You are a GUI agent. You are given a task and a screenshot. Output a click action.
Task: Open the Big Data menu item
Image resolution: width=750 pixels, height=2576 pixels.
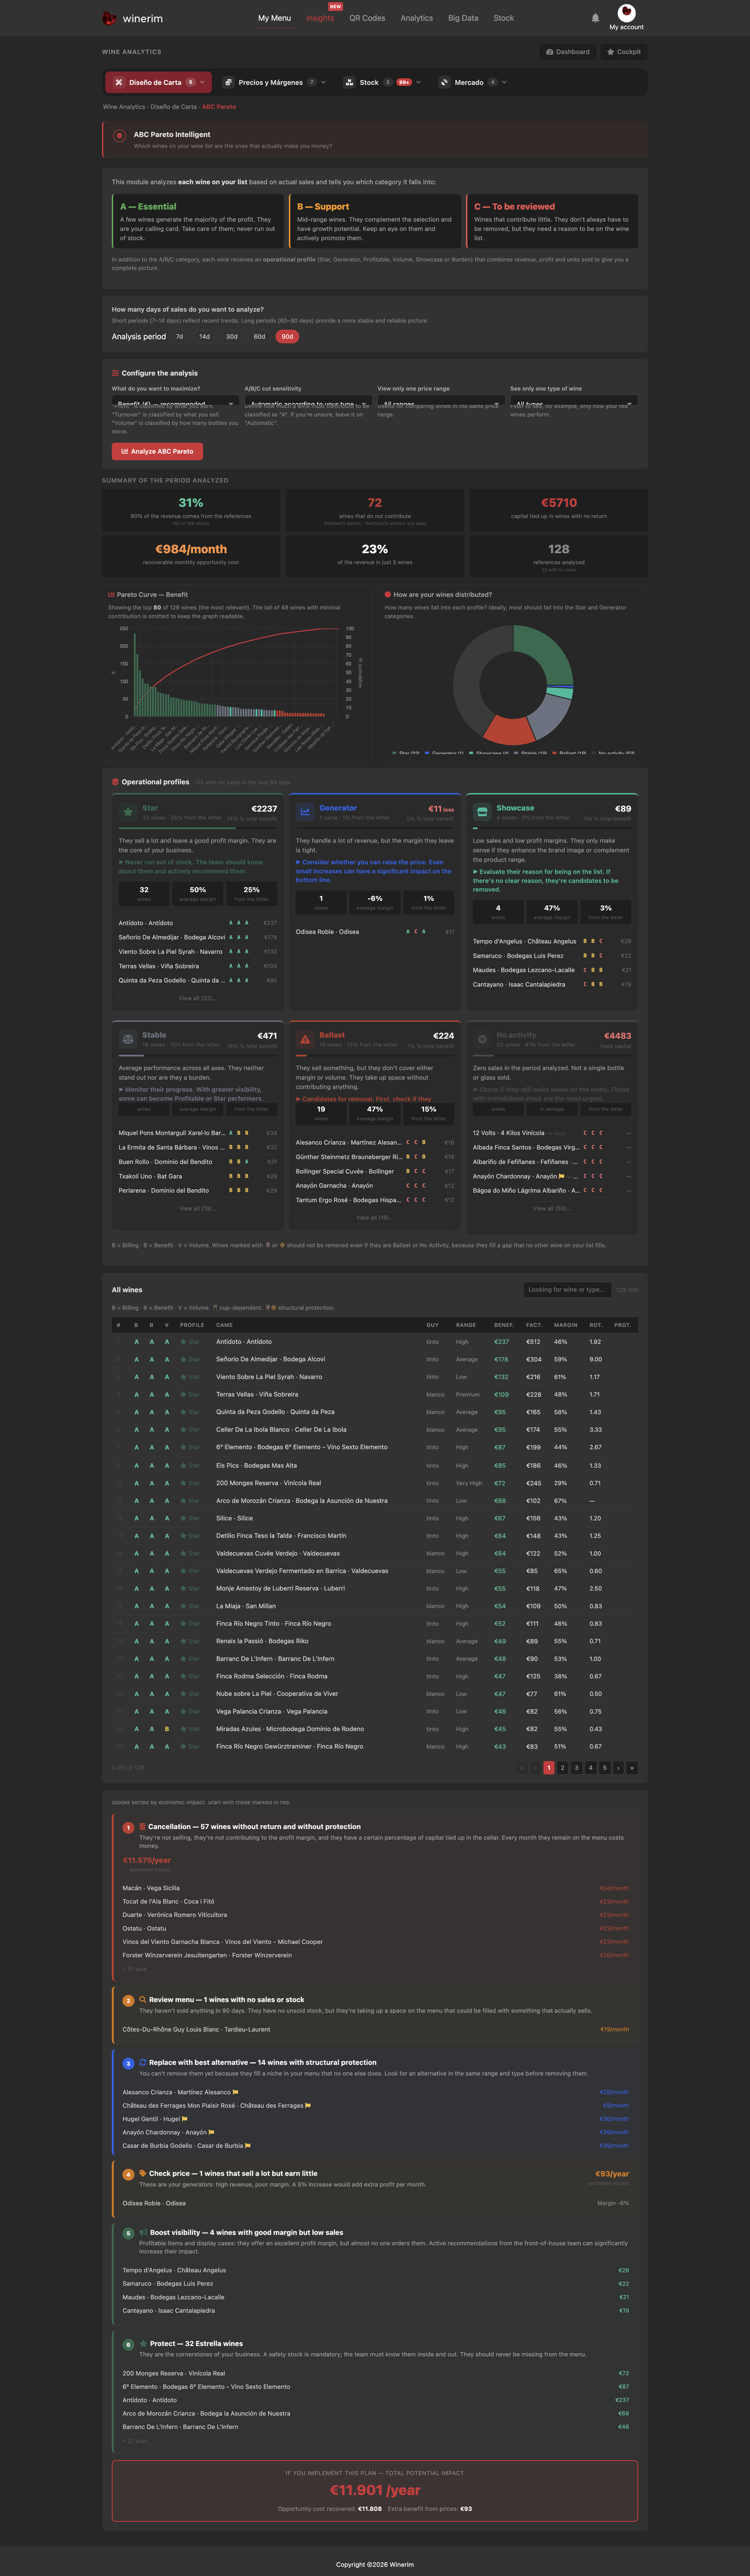click(463, 18)
